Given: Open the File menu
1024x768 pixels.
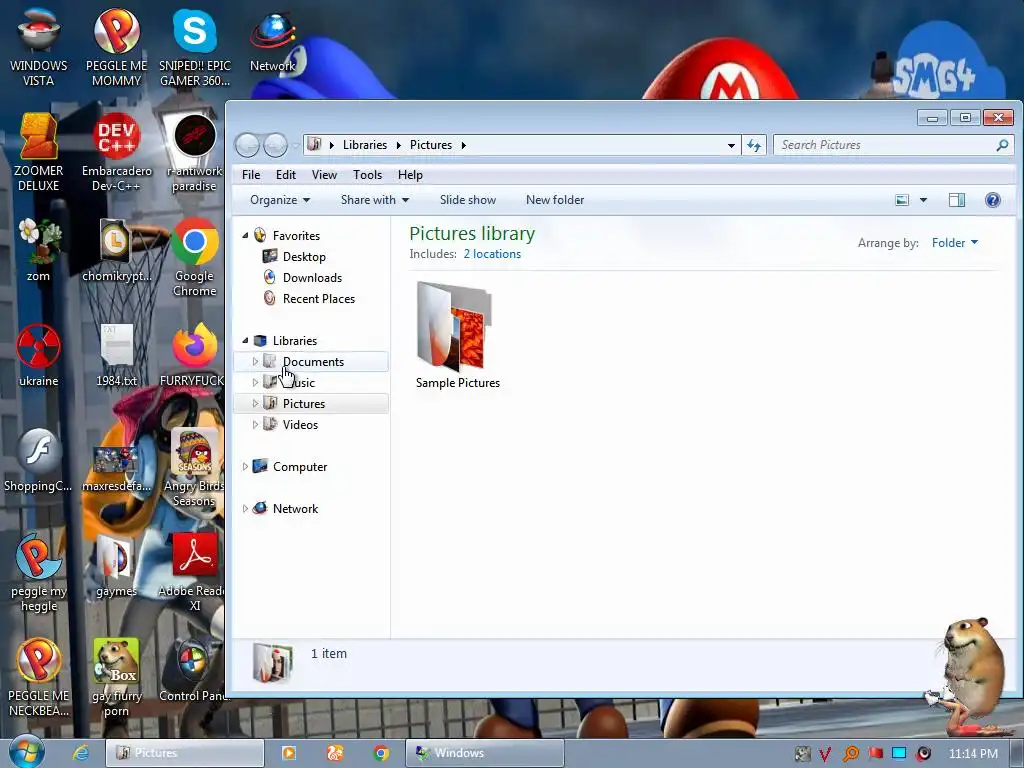Looking at the screenshot, I should coord(251,175).
